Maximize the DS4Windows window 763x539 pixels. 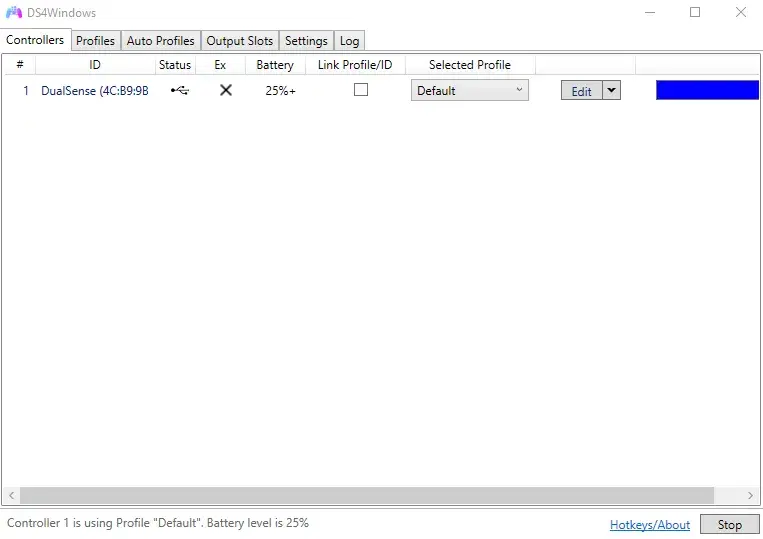(x=695, y=12)
